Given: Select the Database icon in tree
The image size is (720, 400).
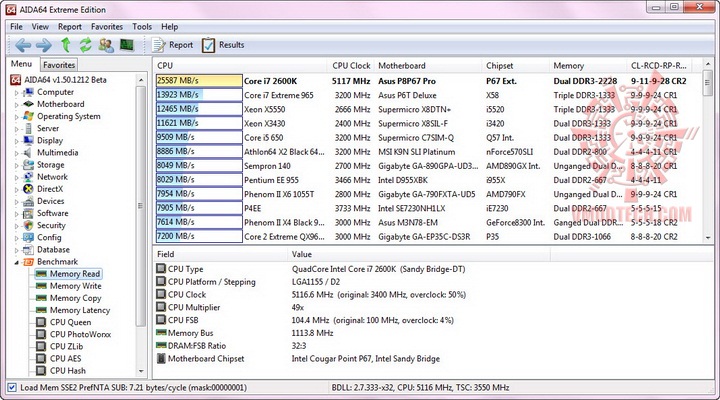Looking at the screenshot, I should (x=28, y=250).
